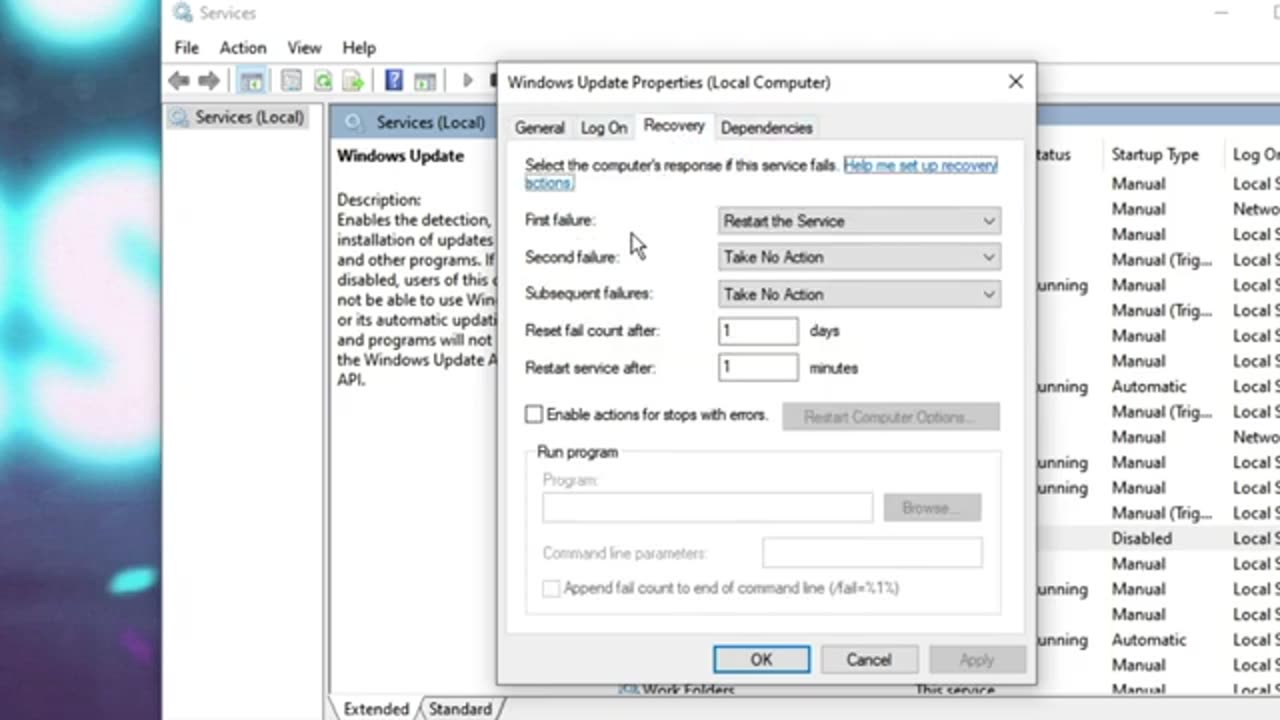
Task: Open the Help menu
Action: (x=359, y=47)
